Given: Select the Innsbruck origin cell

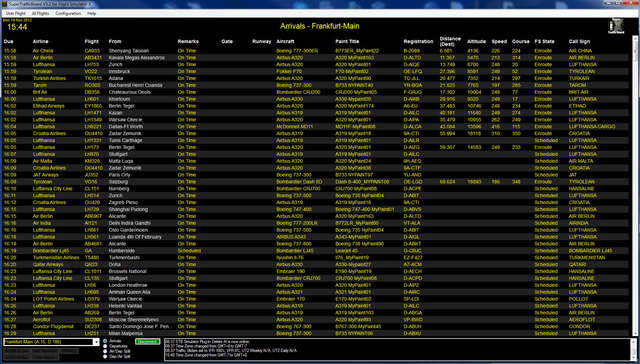Looking at the screenshot, I should point(119,71).
